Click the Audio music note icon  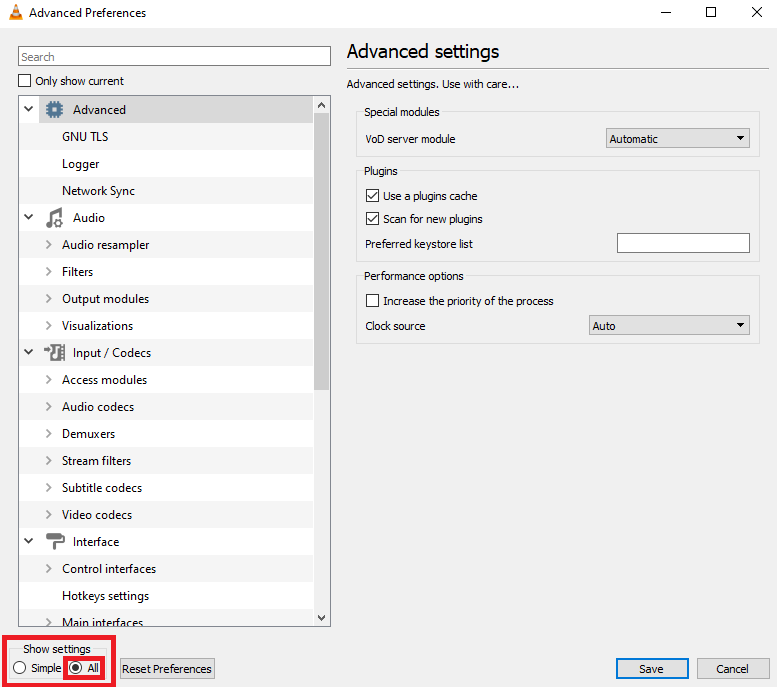(x=55, y=218)
